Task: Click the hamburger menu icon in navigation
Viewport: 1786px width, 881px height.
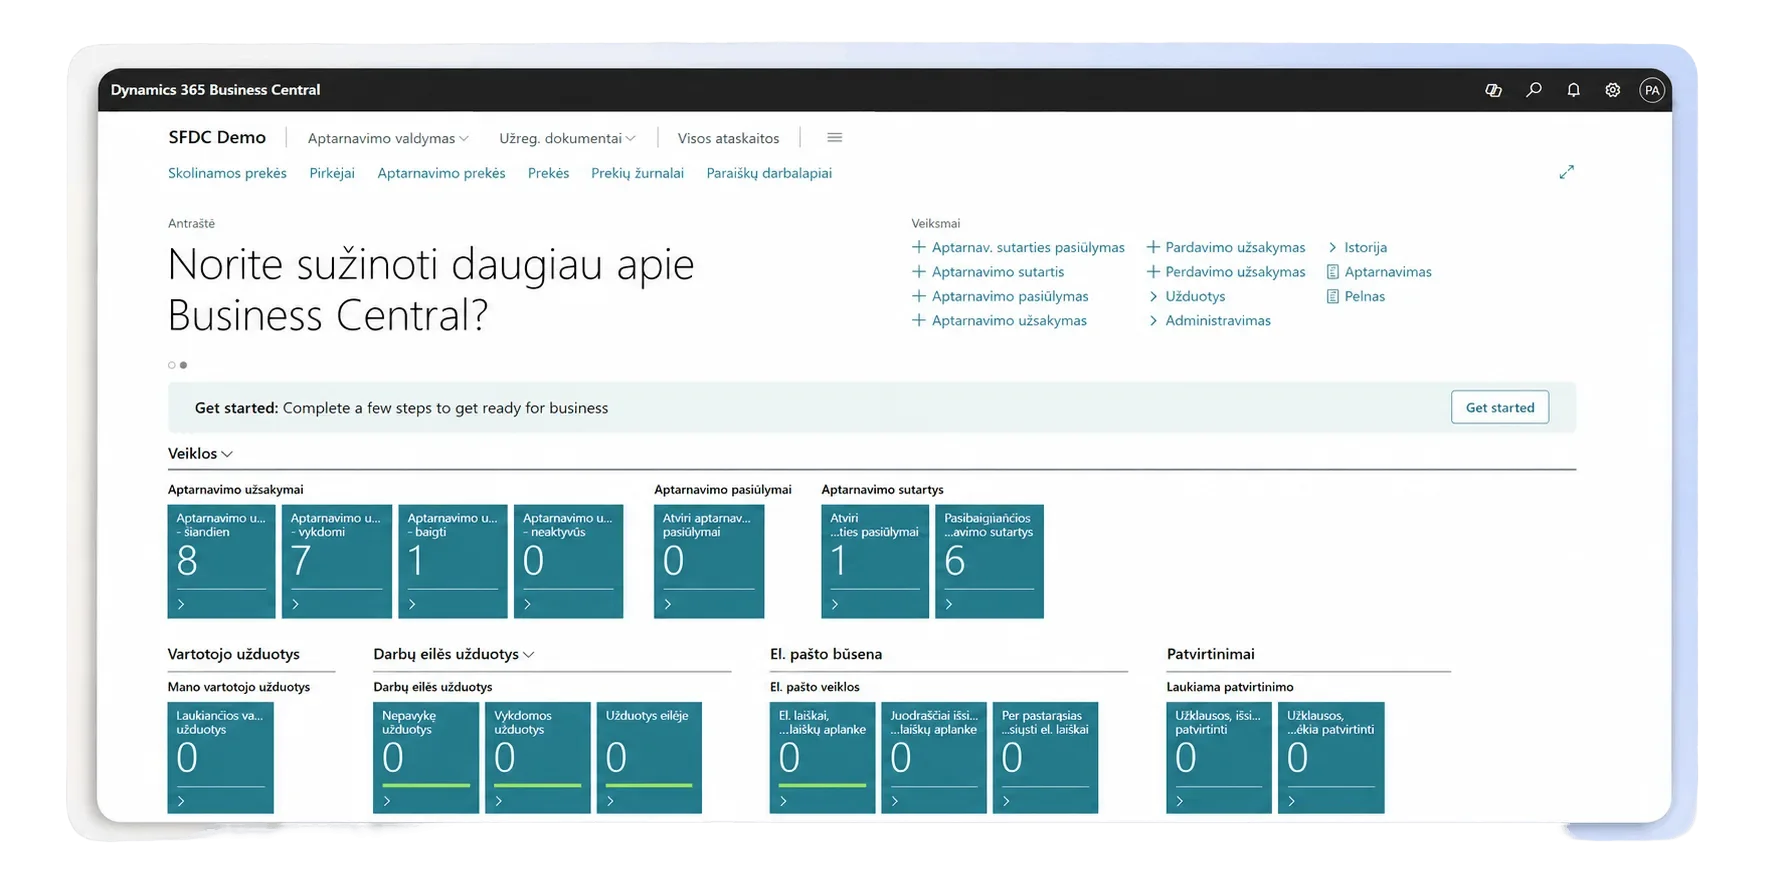Action: point(834,138)
